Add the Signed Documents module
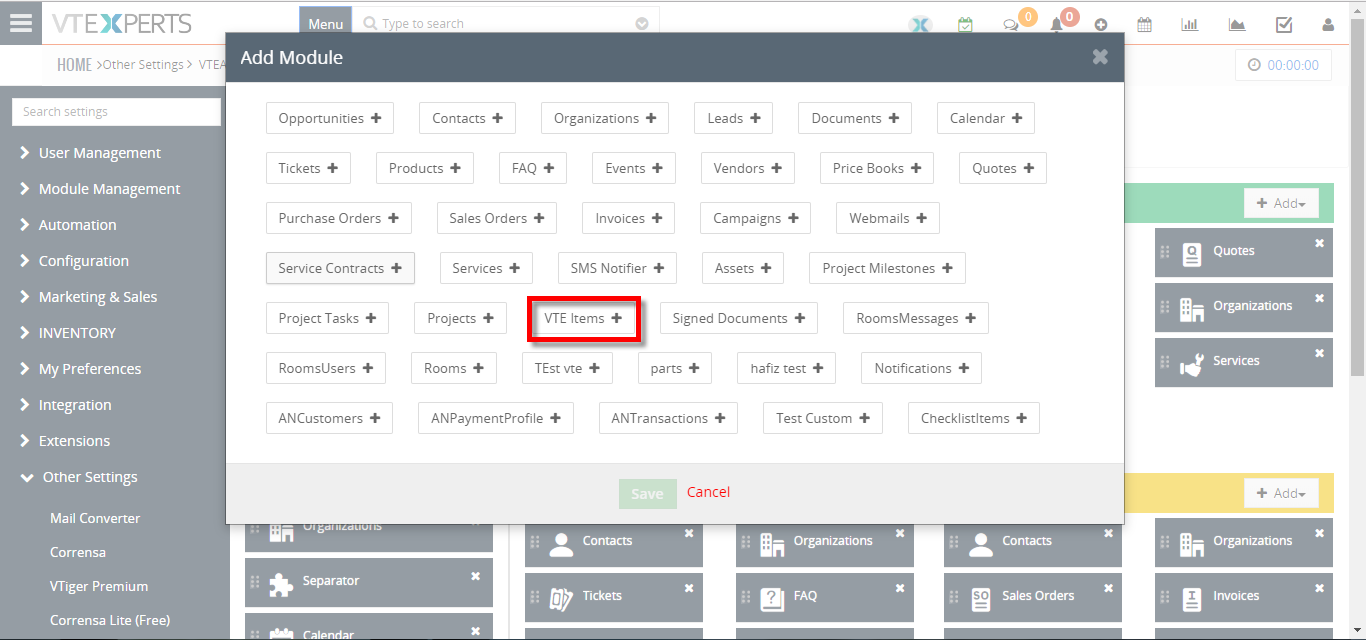This screenshot has width=1366, height=640. tap(739, 318)
